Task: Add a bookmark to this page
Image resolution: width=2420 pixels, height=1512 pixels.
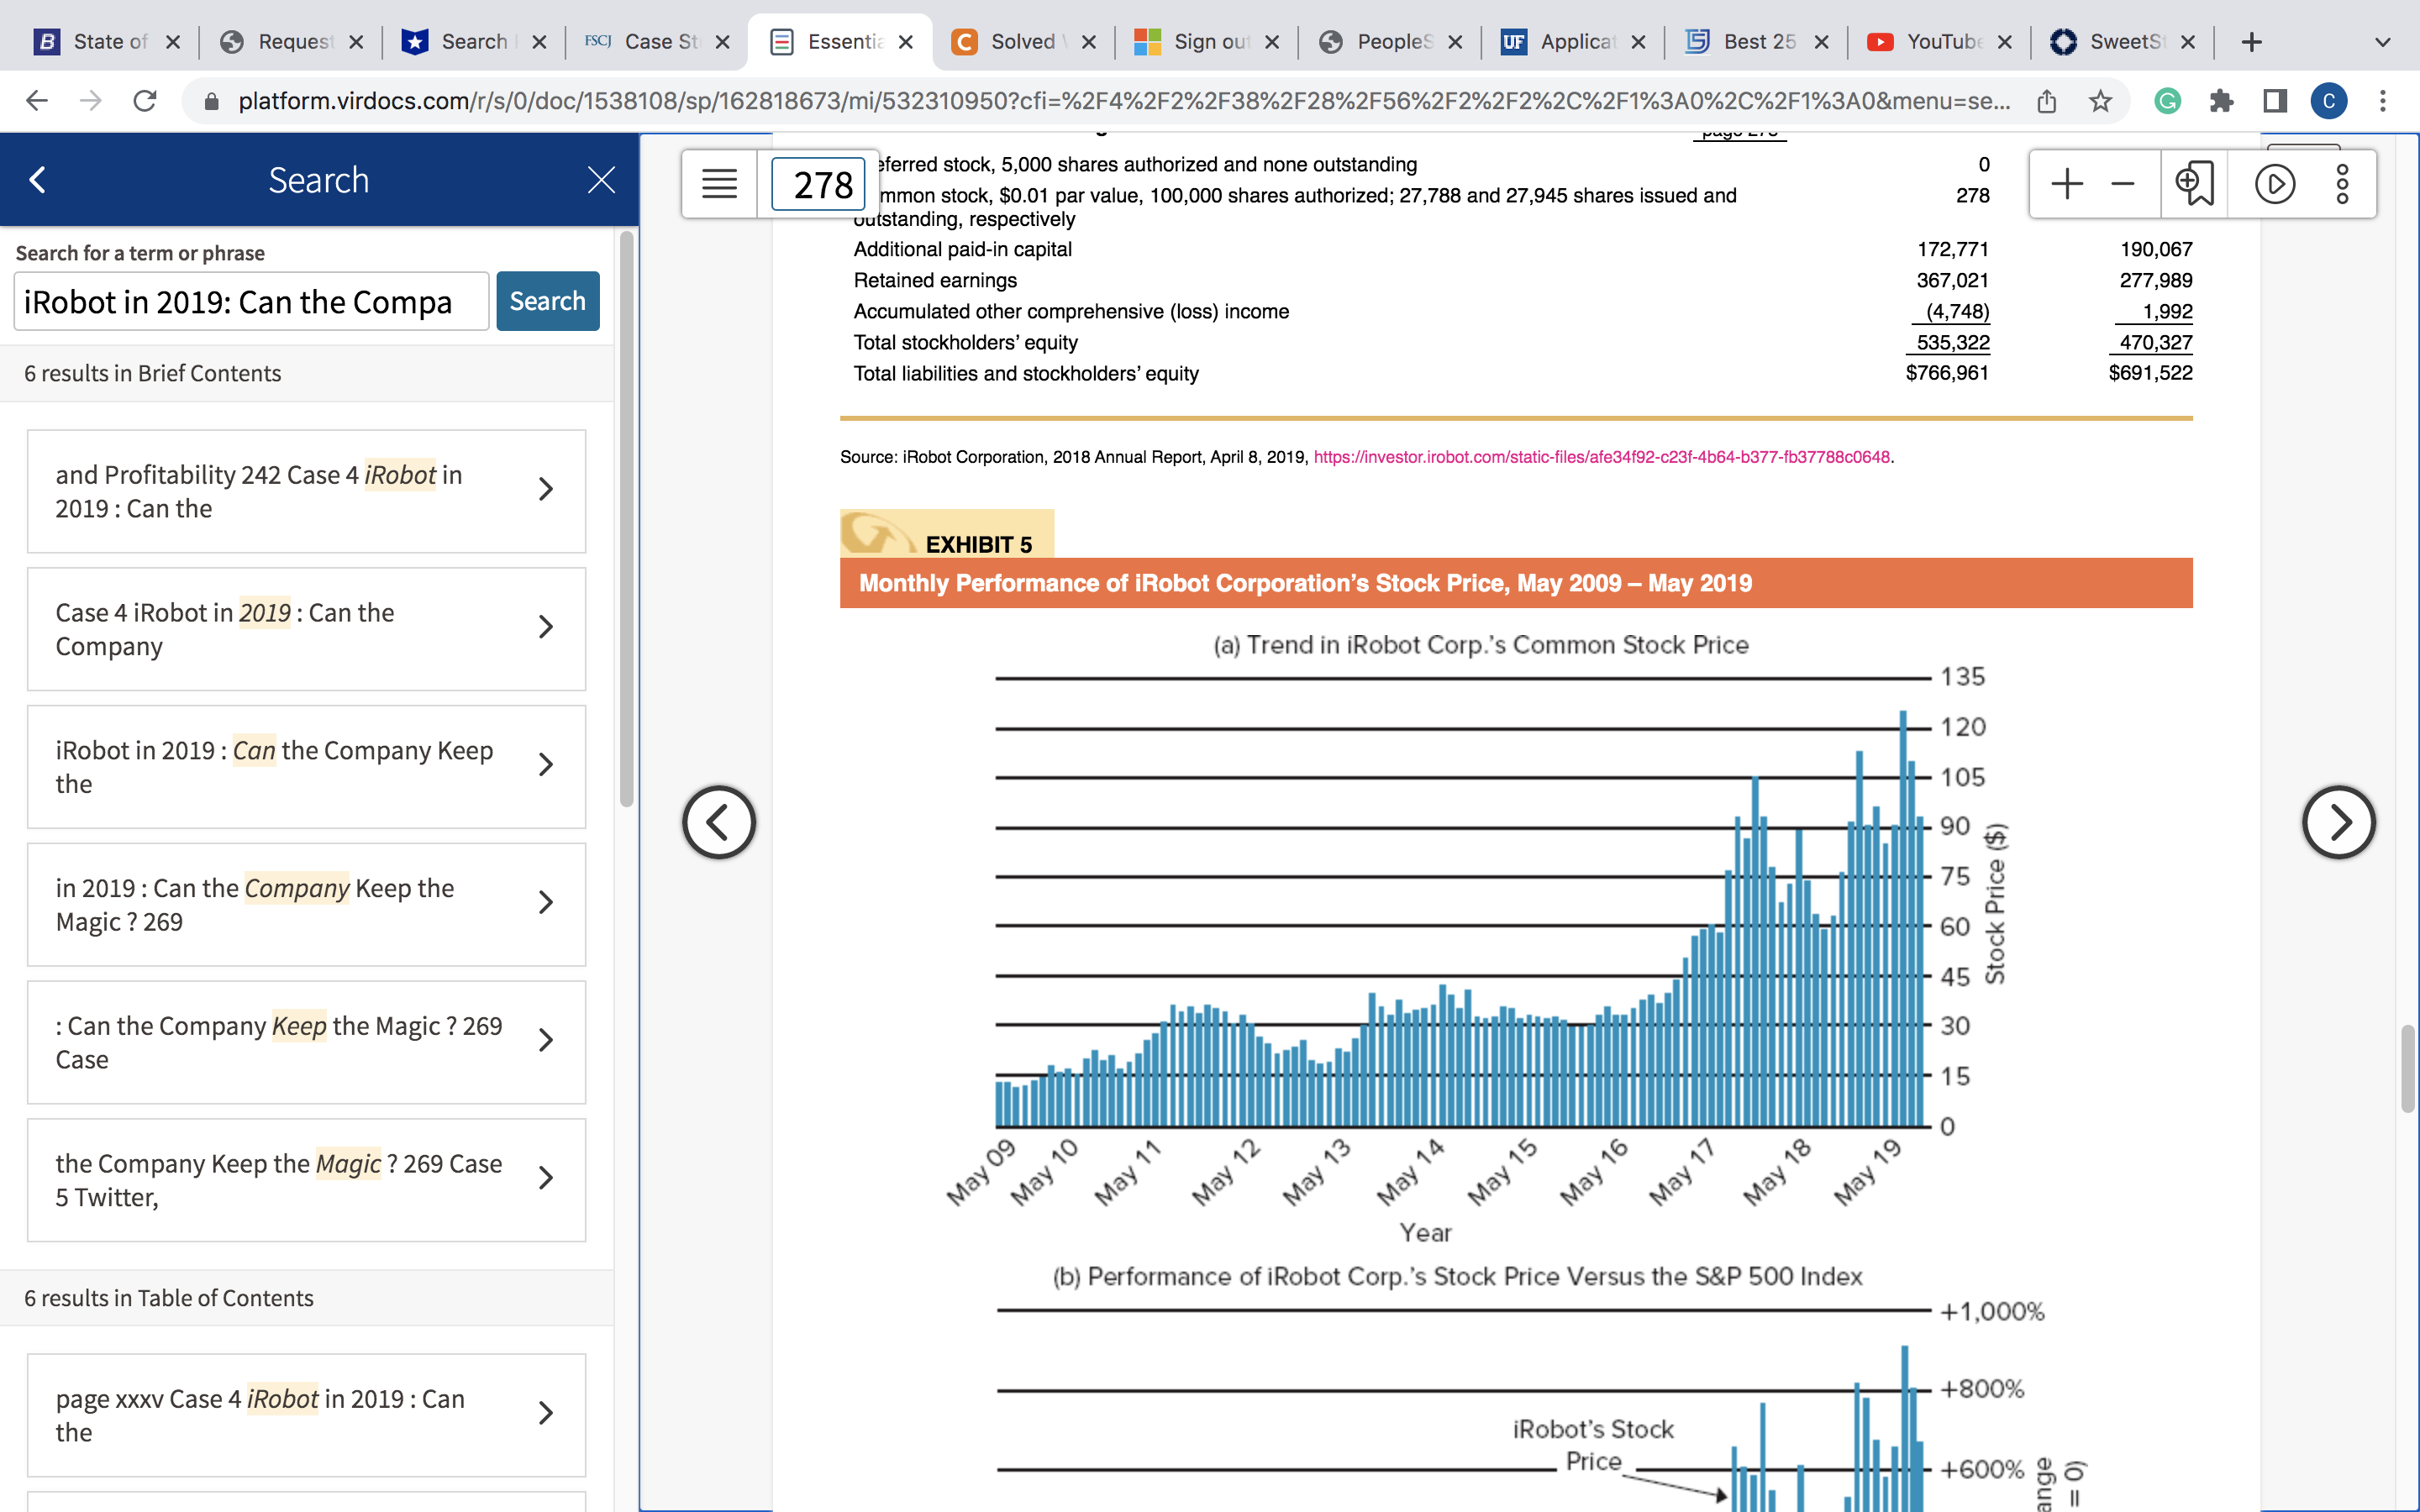Action: (x=2194, y=184)
